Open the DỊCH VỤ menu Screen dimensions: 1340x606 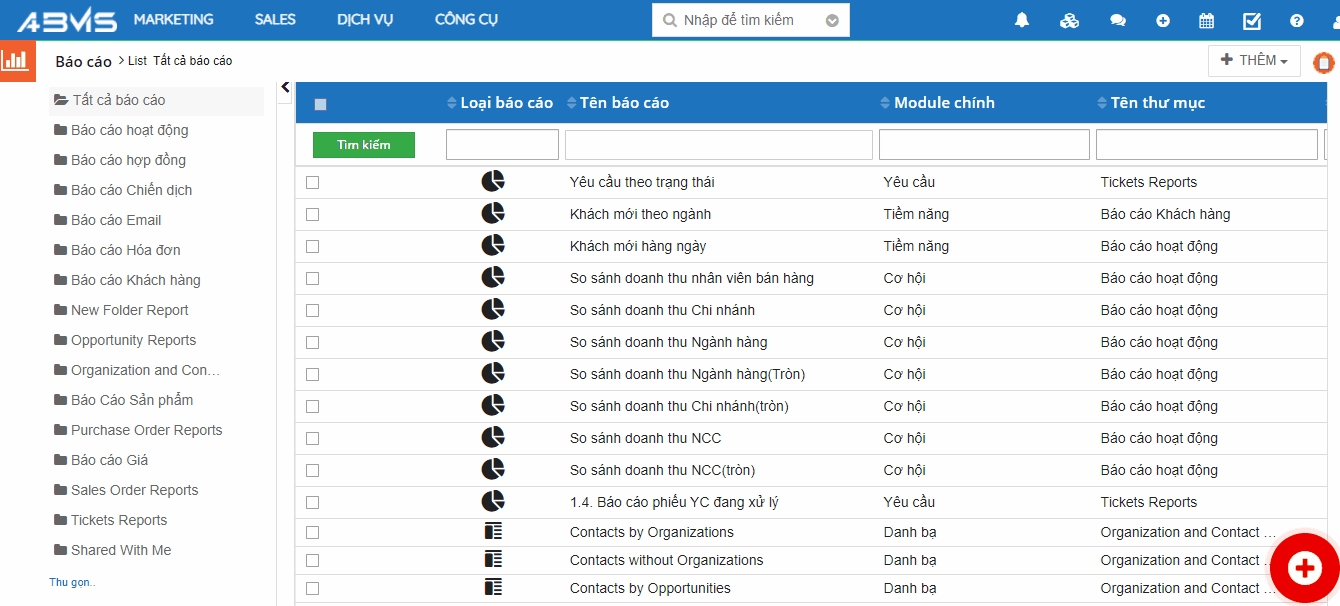point(365,20)
